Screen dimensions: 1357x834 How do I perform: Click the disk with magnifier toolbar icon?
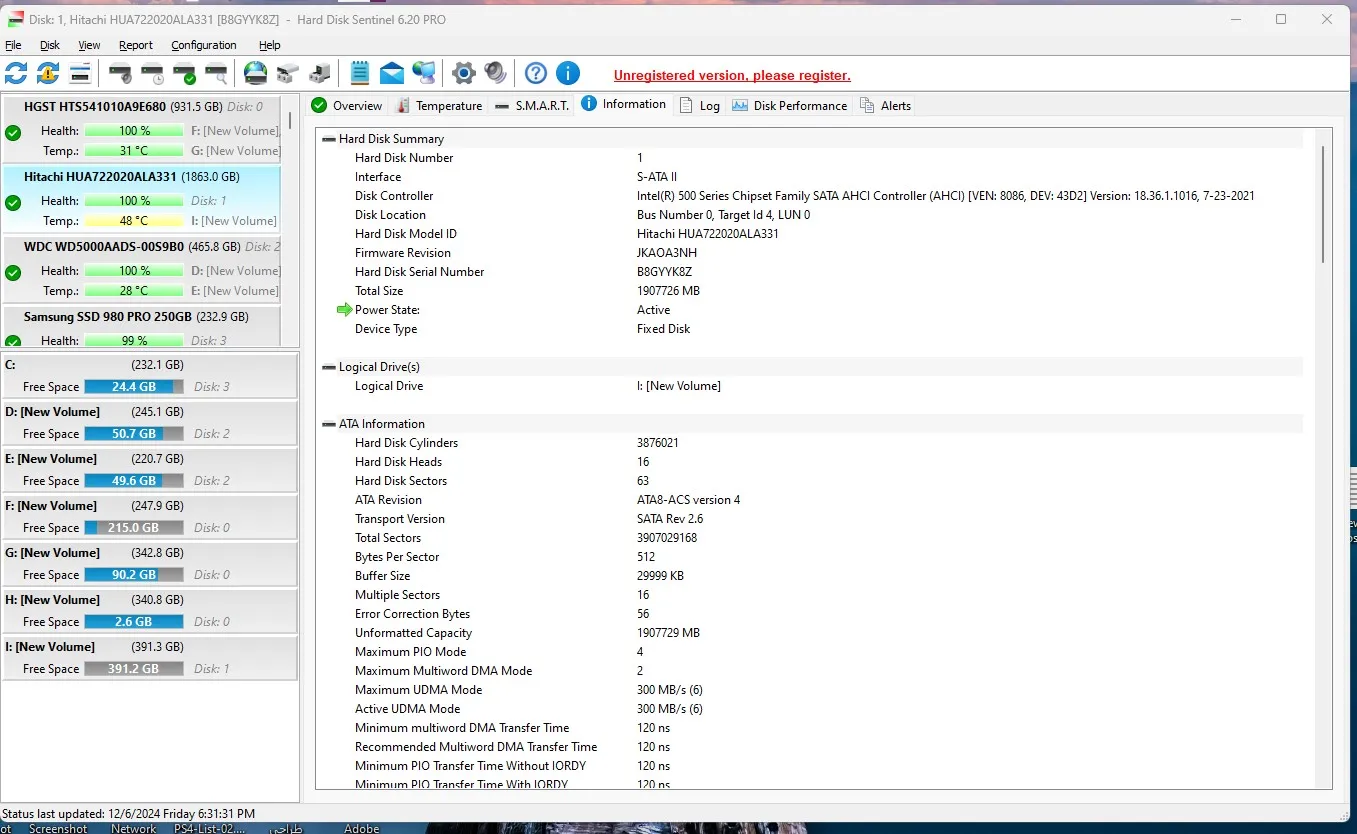coord(216,73)
